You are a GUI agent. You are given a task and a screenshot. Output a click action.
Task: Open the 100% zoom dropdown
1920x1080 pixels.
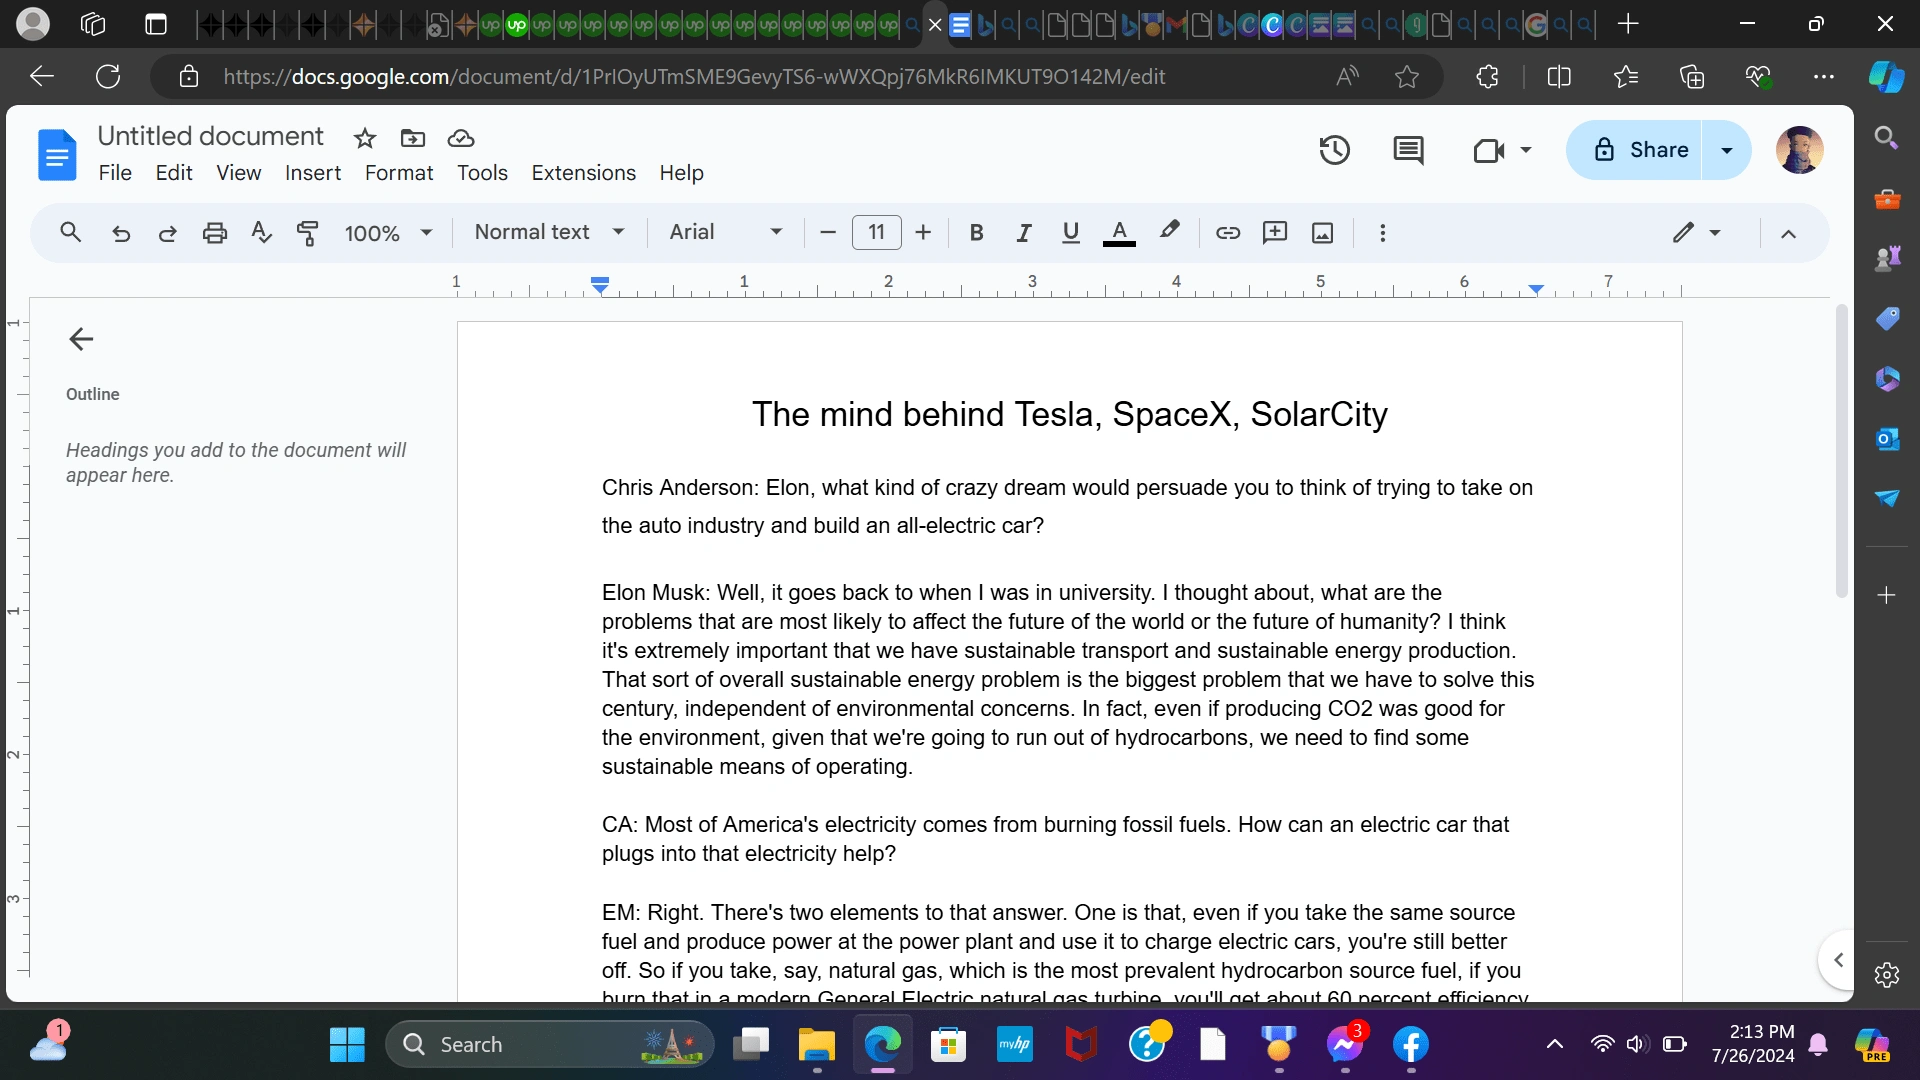point(388,233)
